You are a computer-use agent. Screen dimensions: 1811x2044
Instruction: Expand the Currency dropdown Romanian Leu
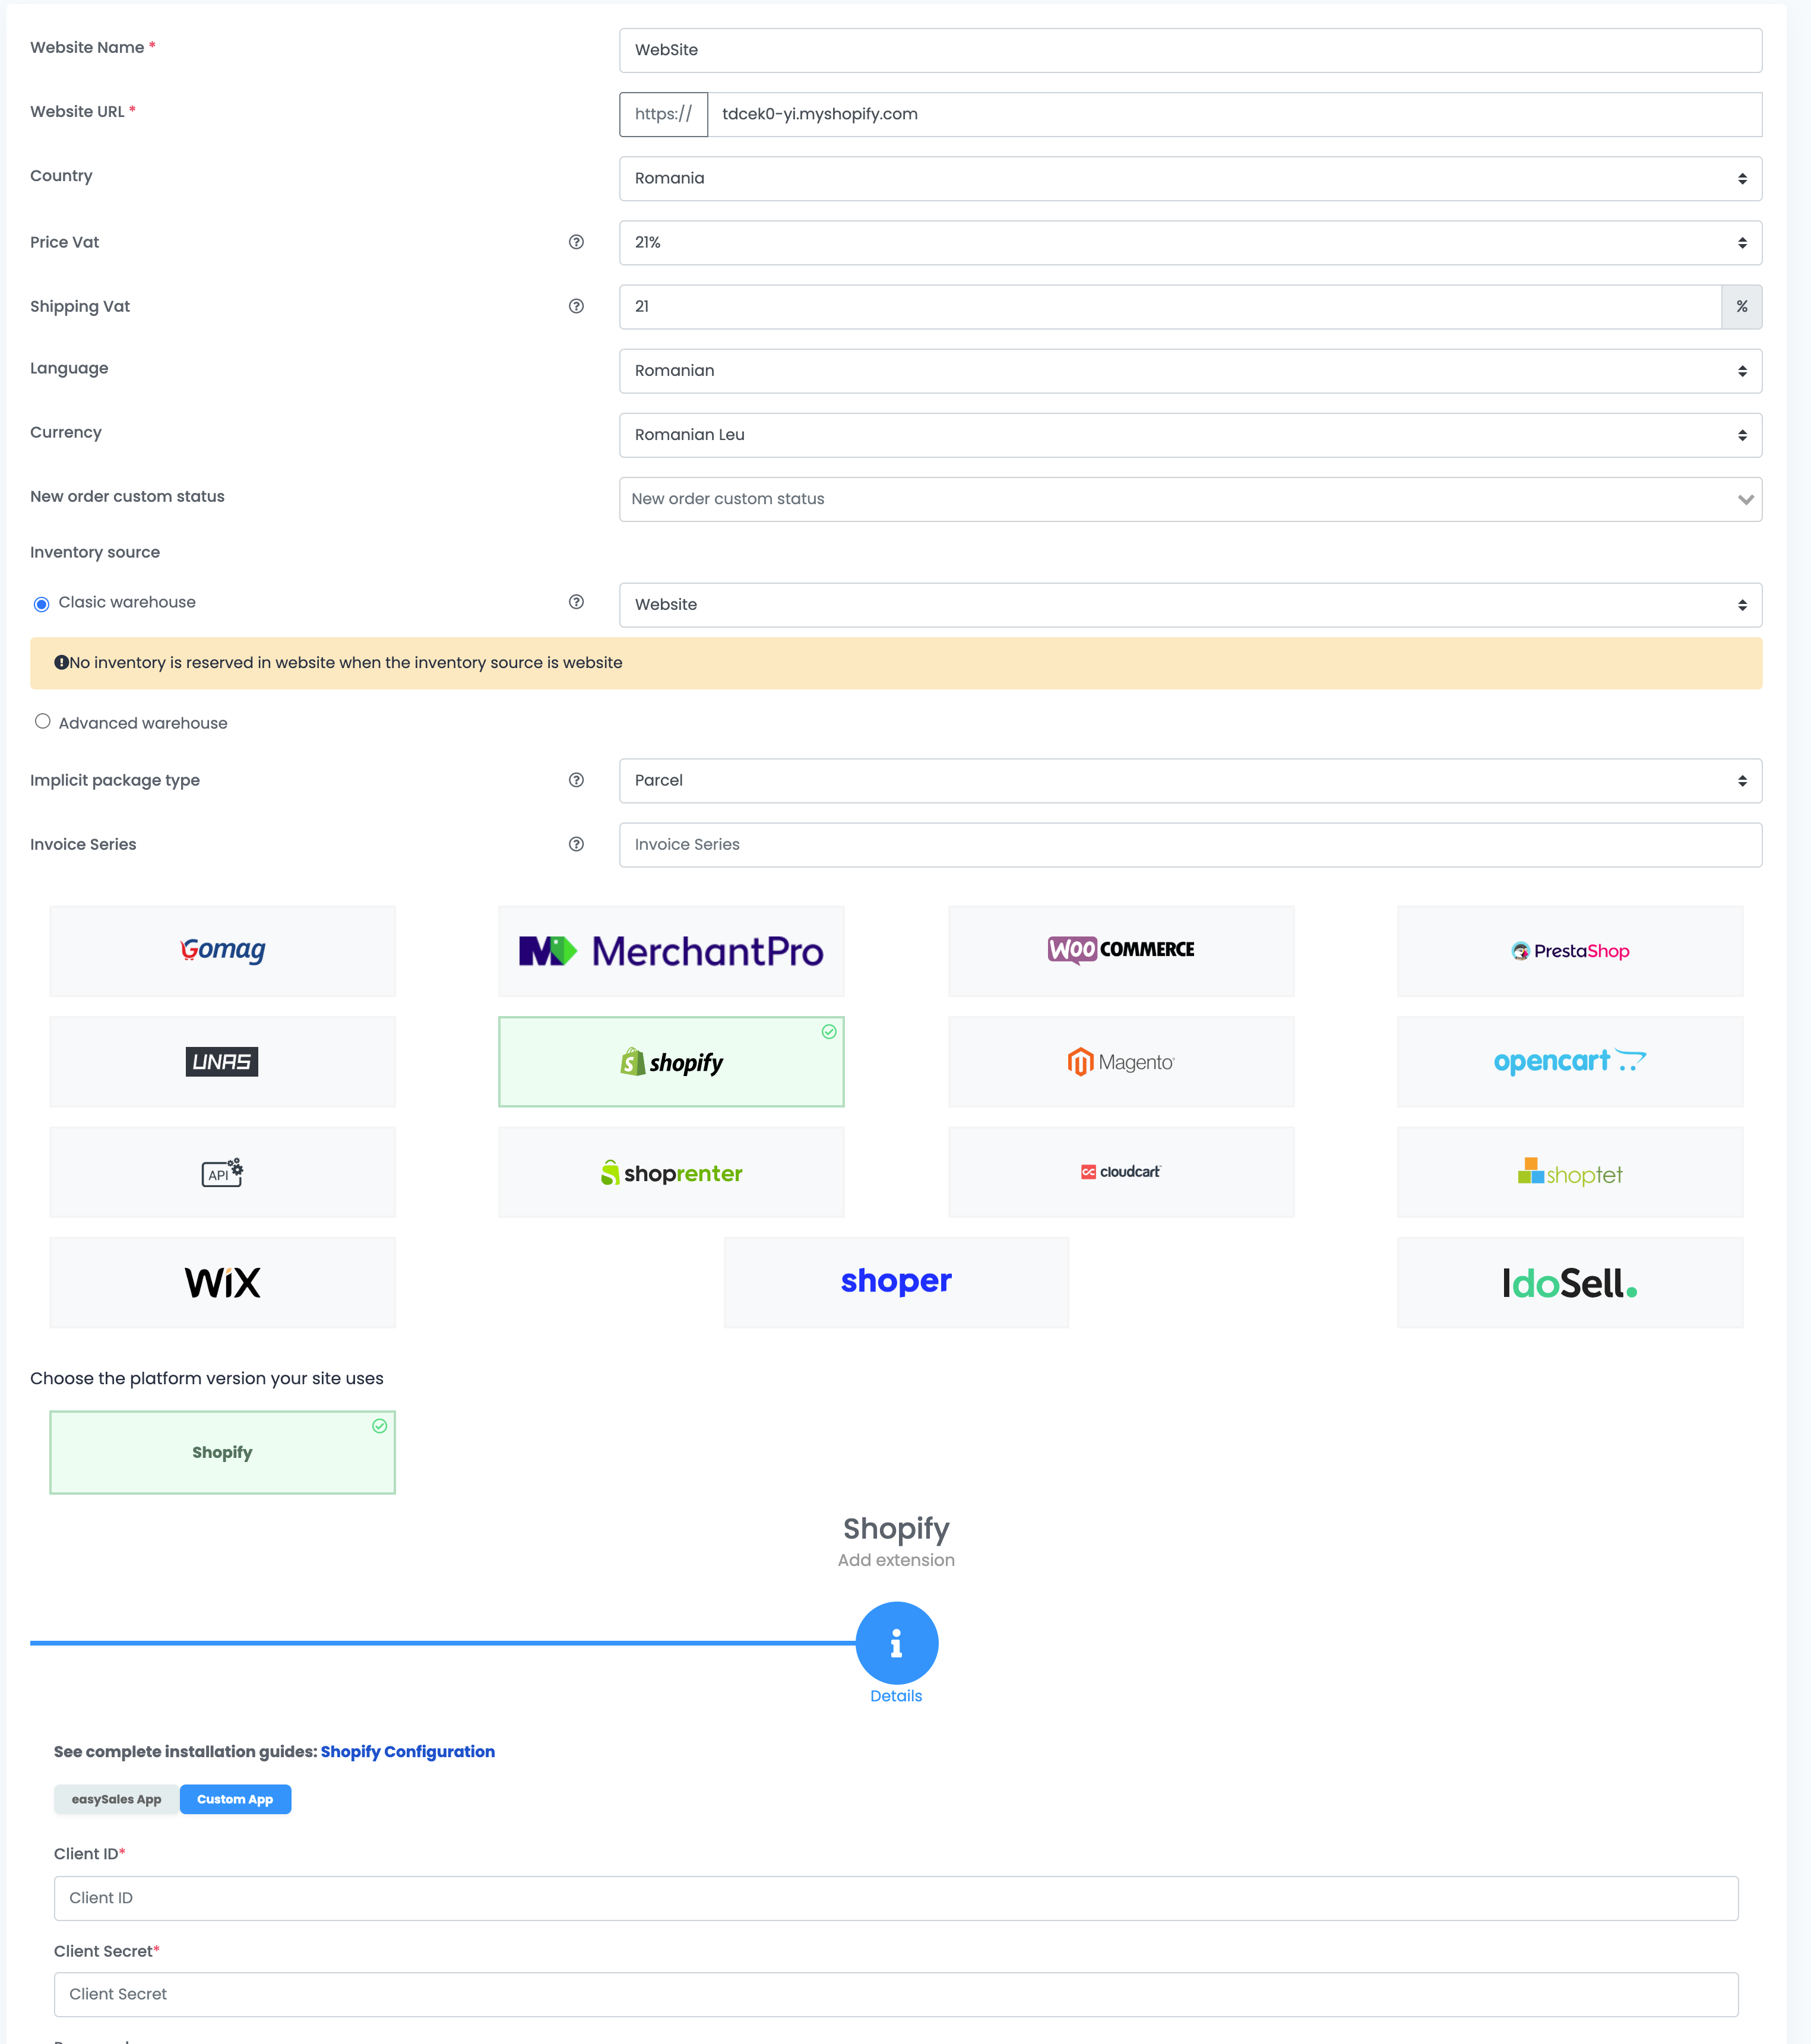(1190, 435)
